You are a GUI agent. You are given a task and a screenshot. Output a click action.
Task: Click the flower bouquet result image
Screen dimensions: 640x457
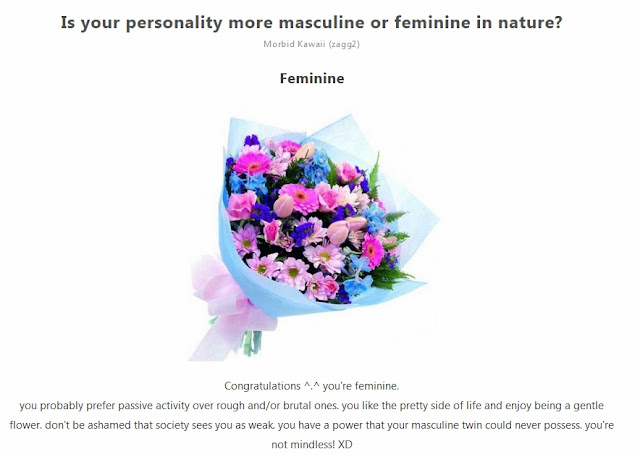311,235
